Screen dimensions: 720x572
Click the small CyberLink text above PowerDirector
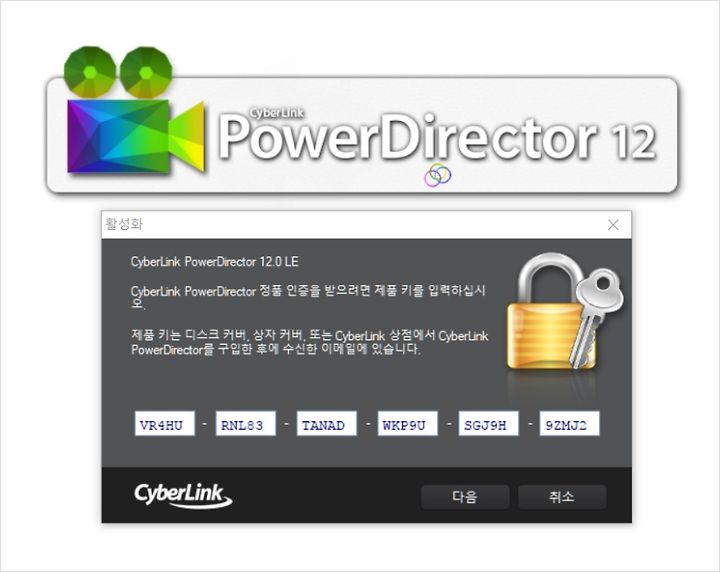coord(277,112)
